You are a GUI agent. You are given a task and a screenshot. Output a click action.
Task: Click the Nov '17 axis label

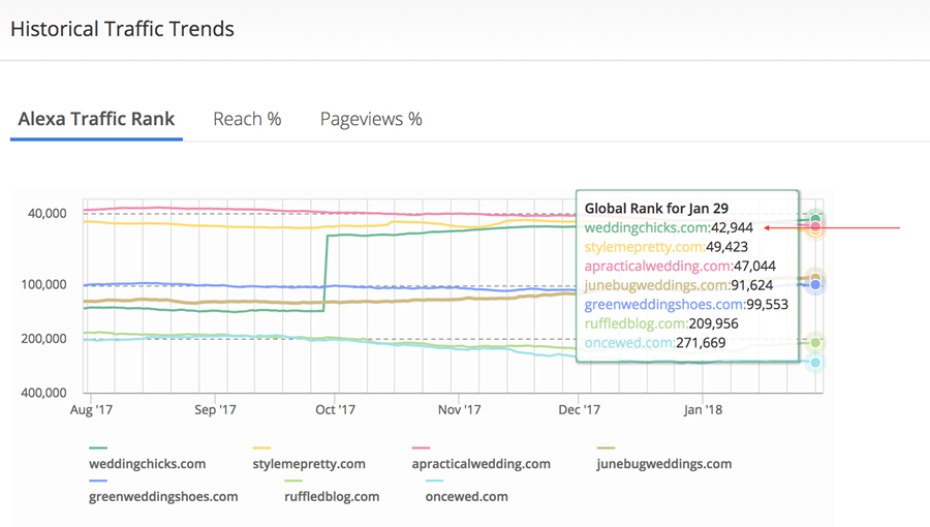pos(459,410)
